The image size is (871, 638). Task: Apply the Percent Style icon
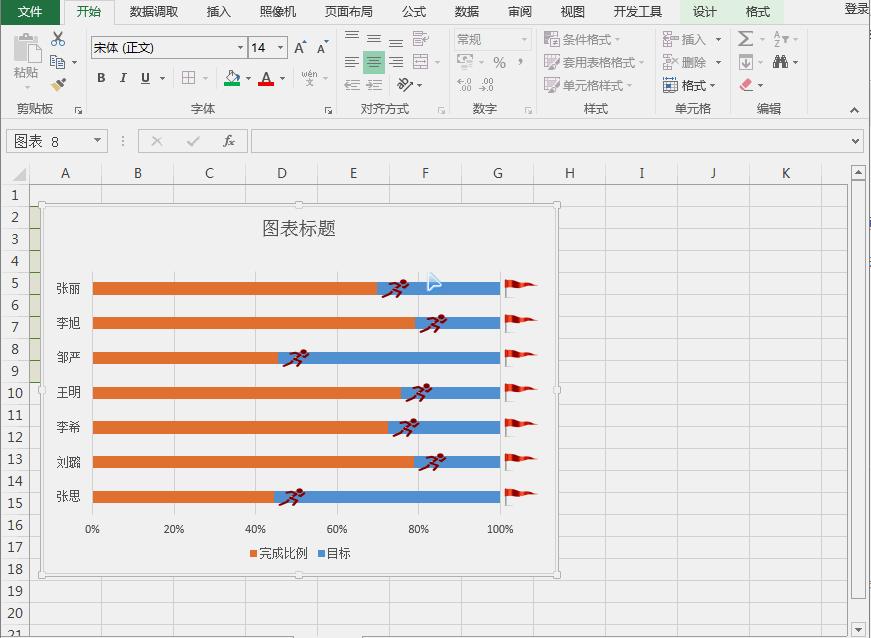(x=499, y=63)
